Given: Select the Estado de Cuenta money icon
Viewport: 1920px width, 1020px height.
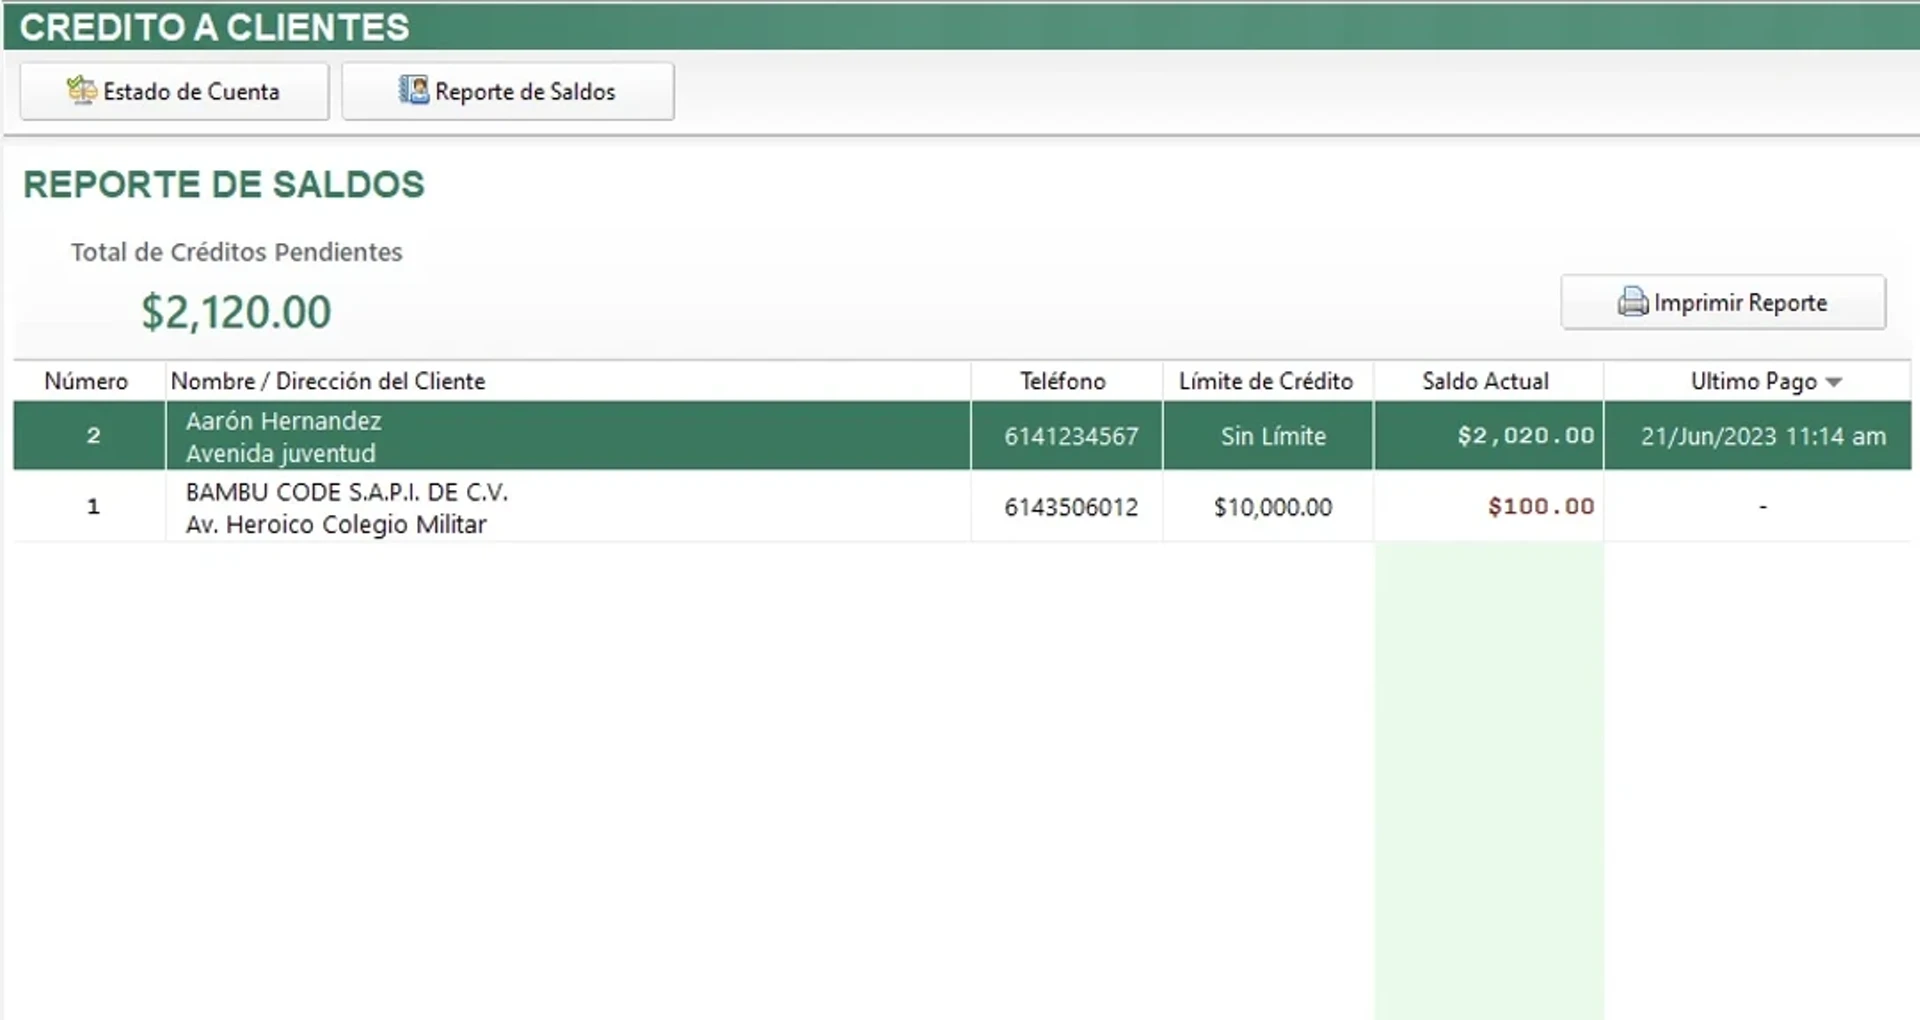Looking at the screenshot, I should (82, 90).
